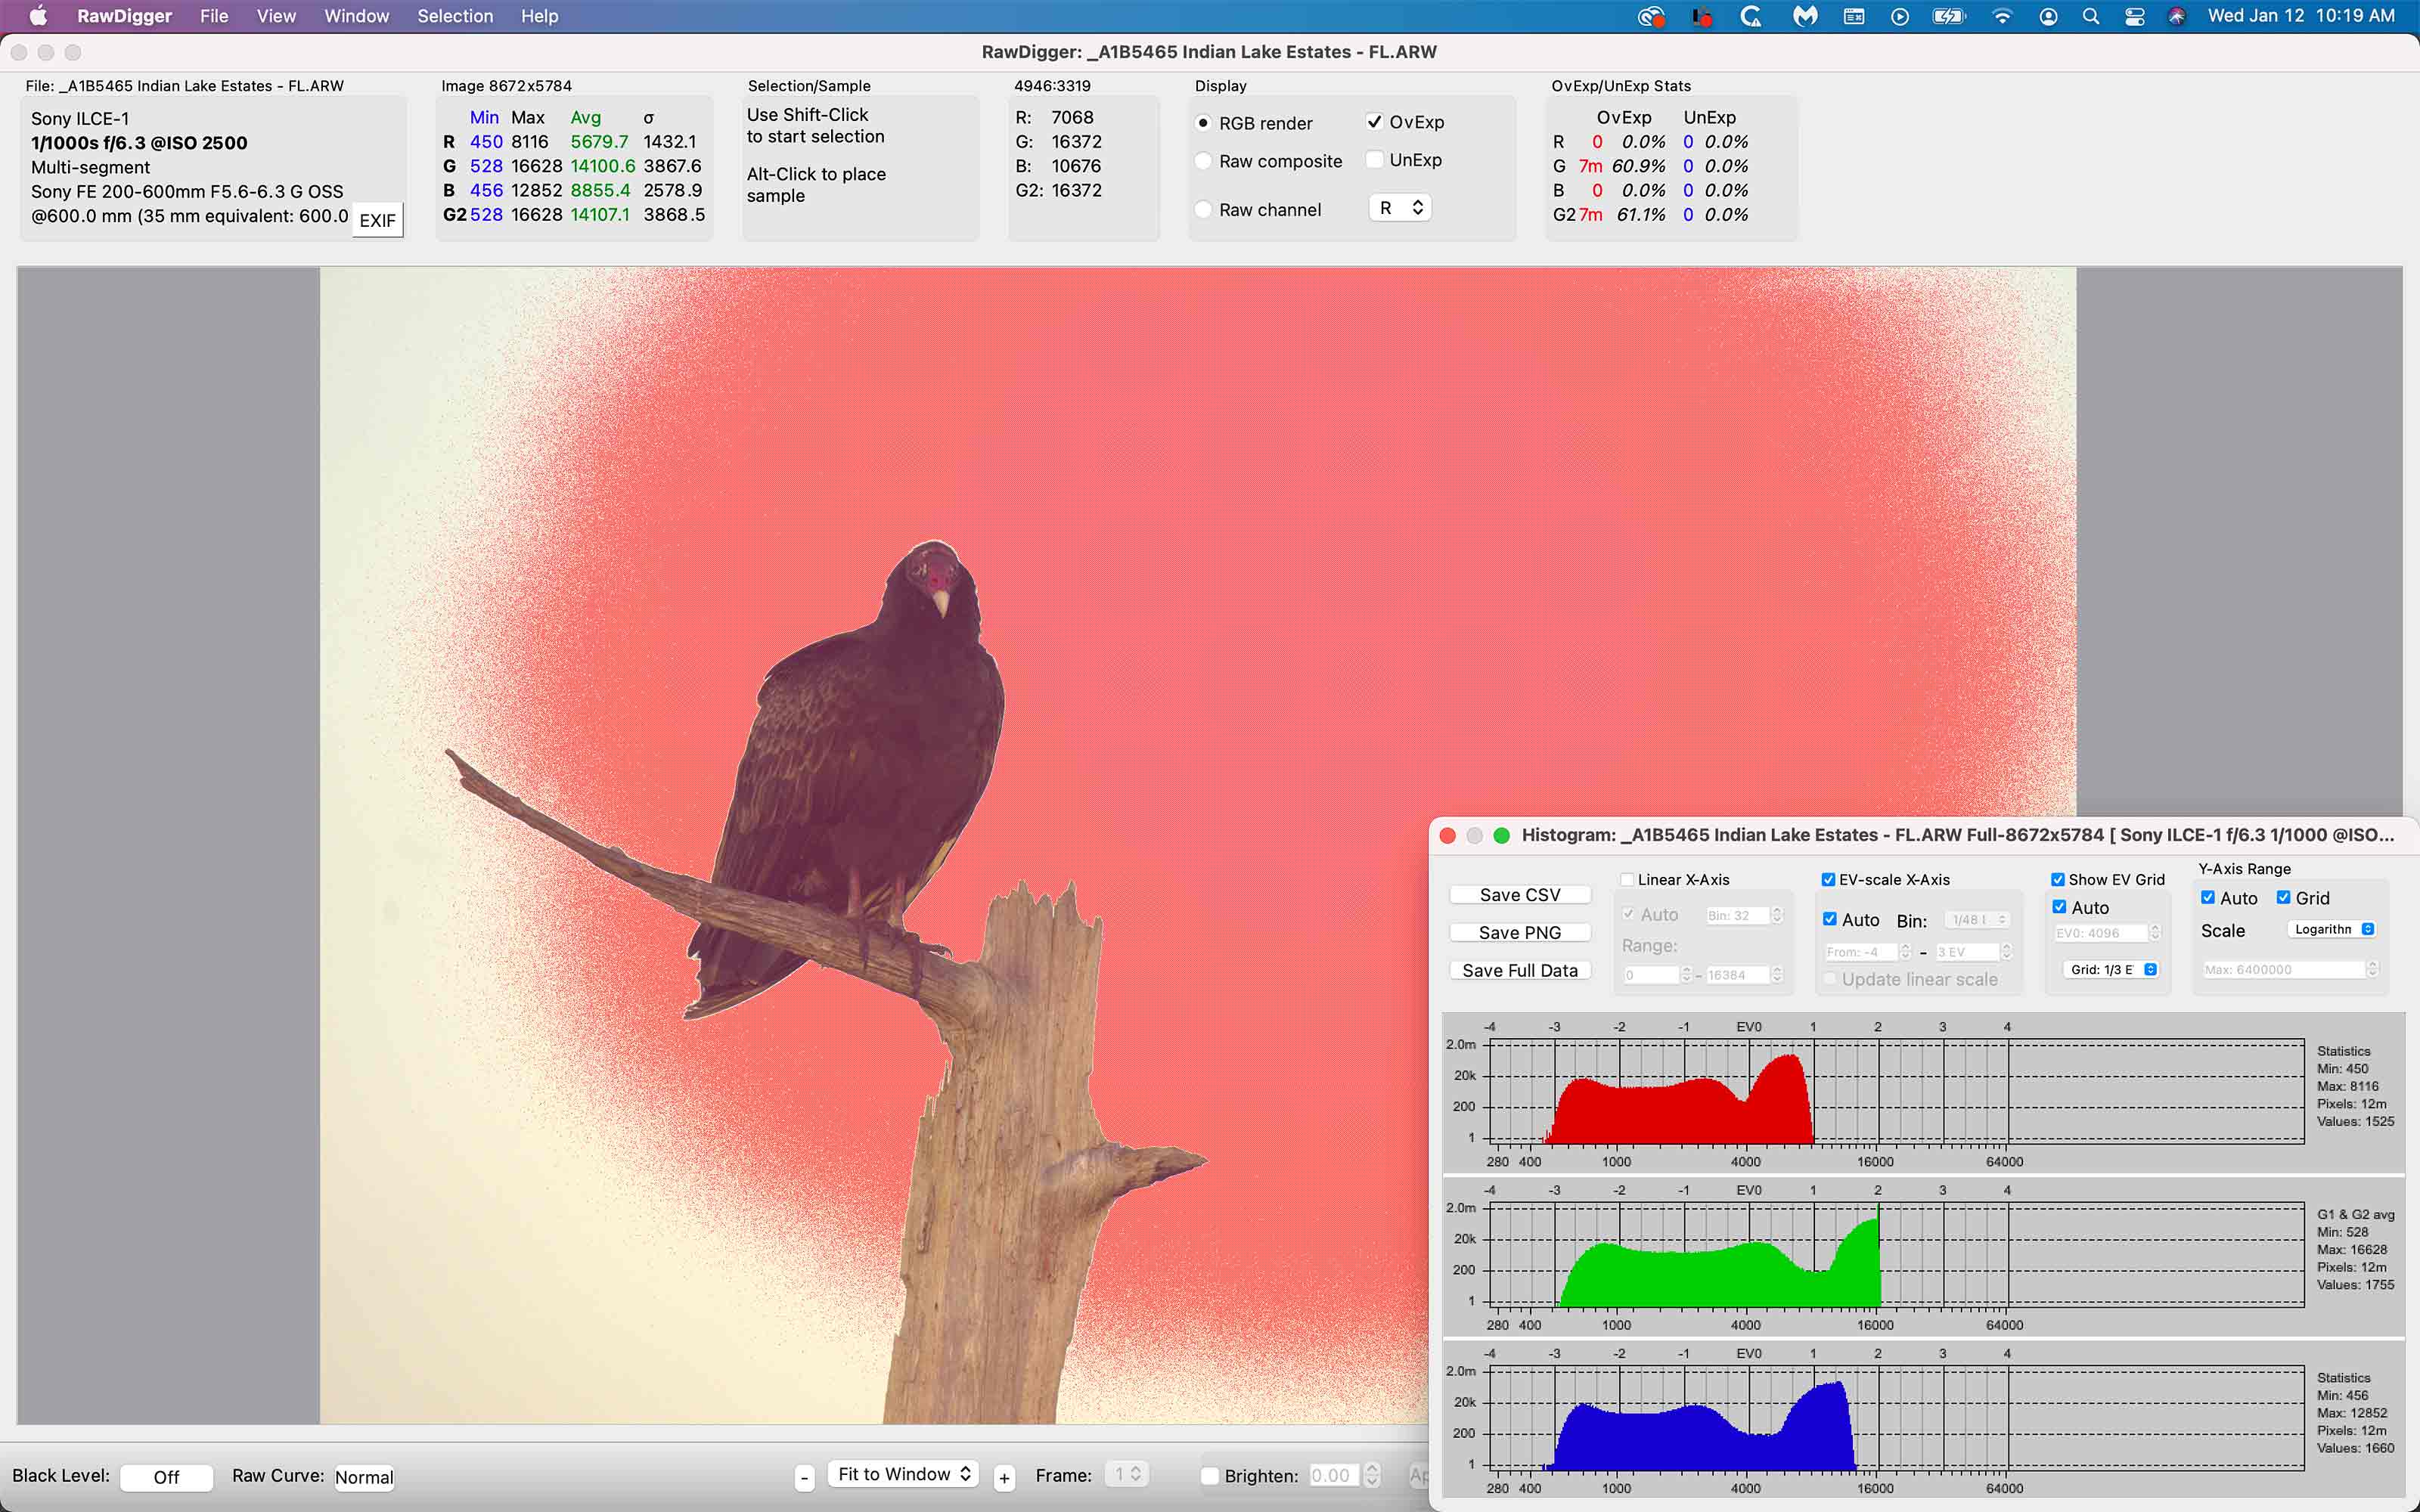Click Save PNG in Histogram window
The height and width of the screenshot is (1512, 2420).
coord(1519,933)
